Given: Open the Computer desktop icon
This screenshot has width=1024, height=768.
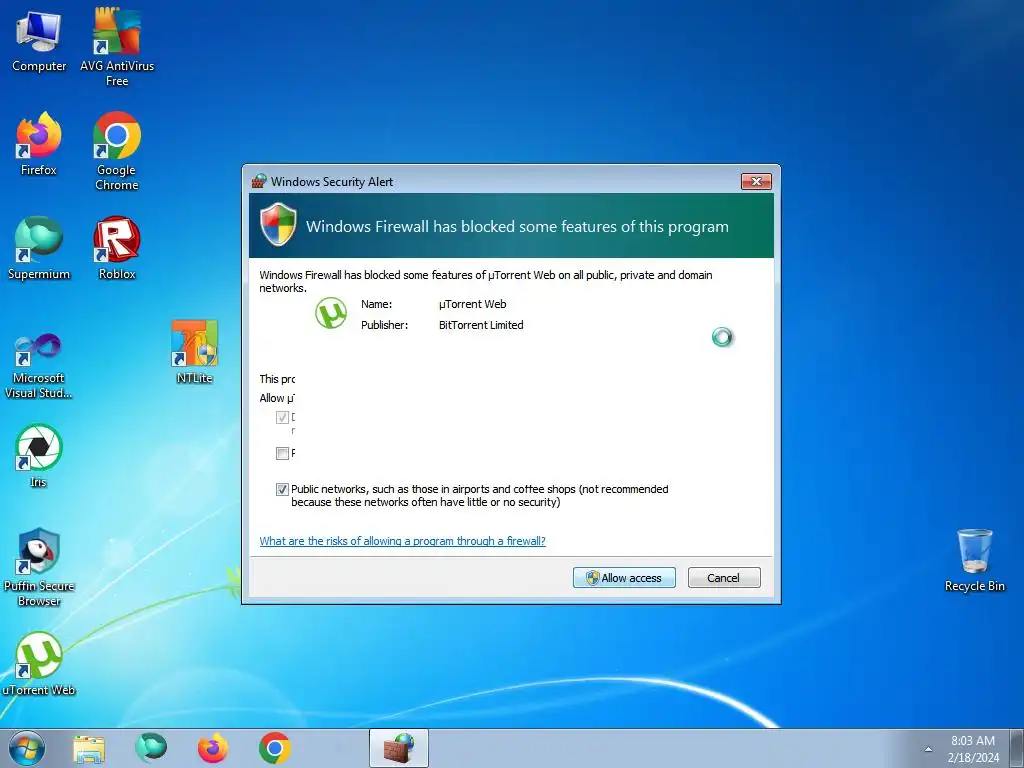Looking at the screenshot, I should tap(39, 41).
